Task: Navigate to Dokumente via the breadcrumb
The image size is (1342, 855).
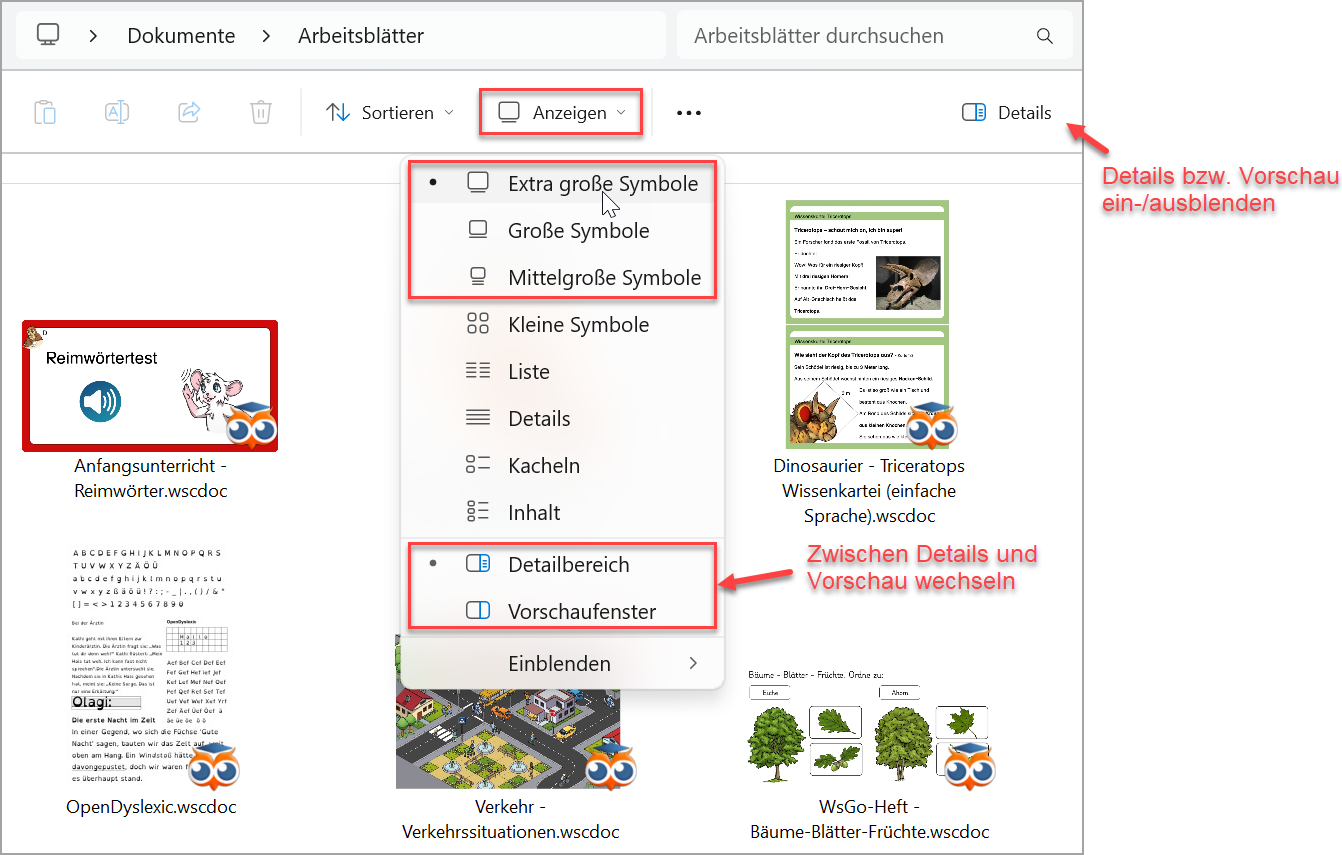Action: tap(181, 34)
